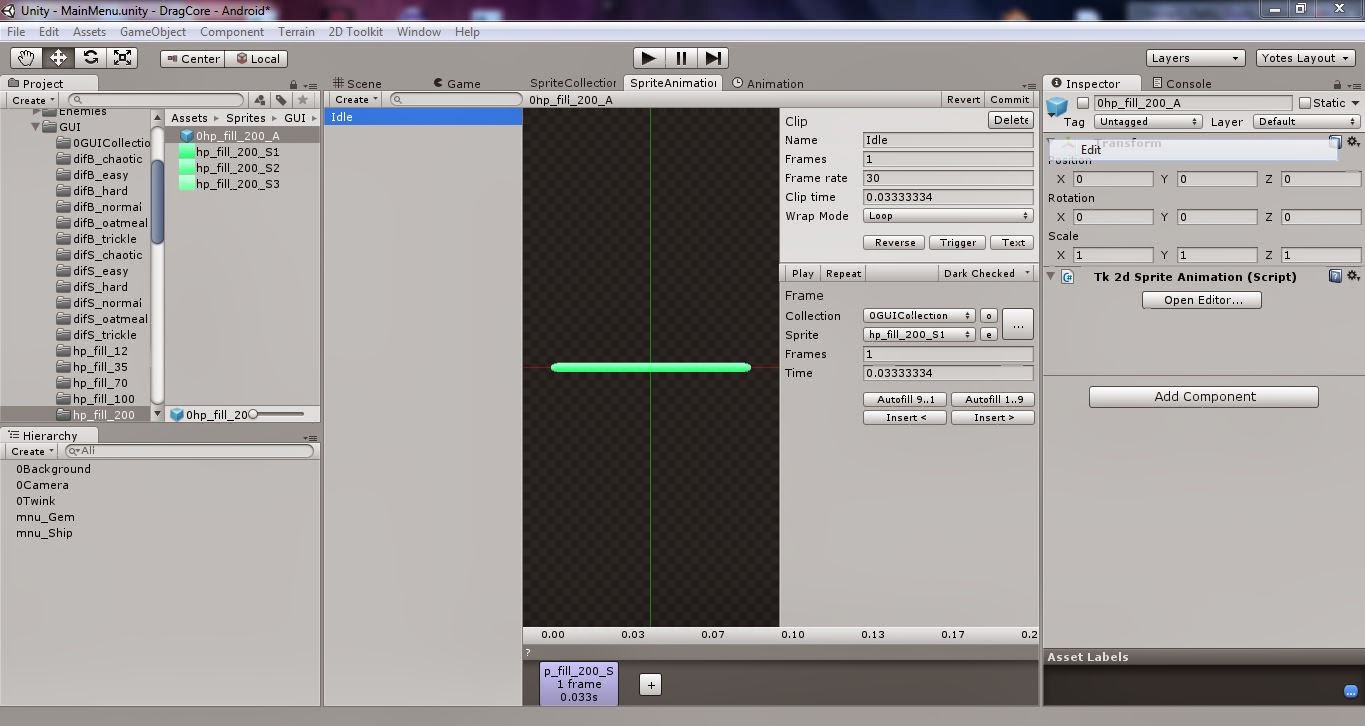Click the Commit button
The height and width of the screenshot is (726, 1365).
click(1010, 100)
